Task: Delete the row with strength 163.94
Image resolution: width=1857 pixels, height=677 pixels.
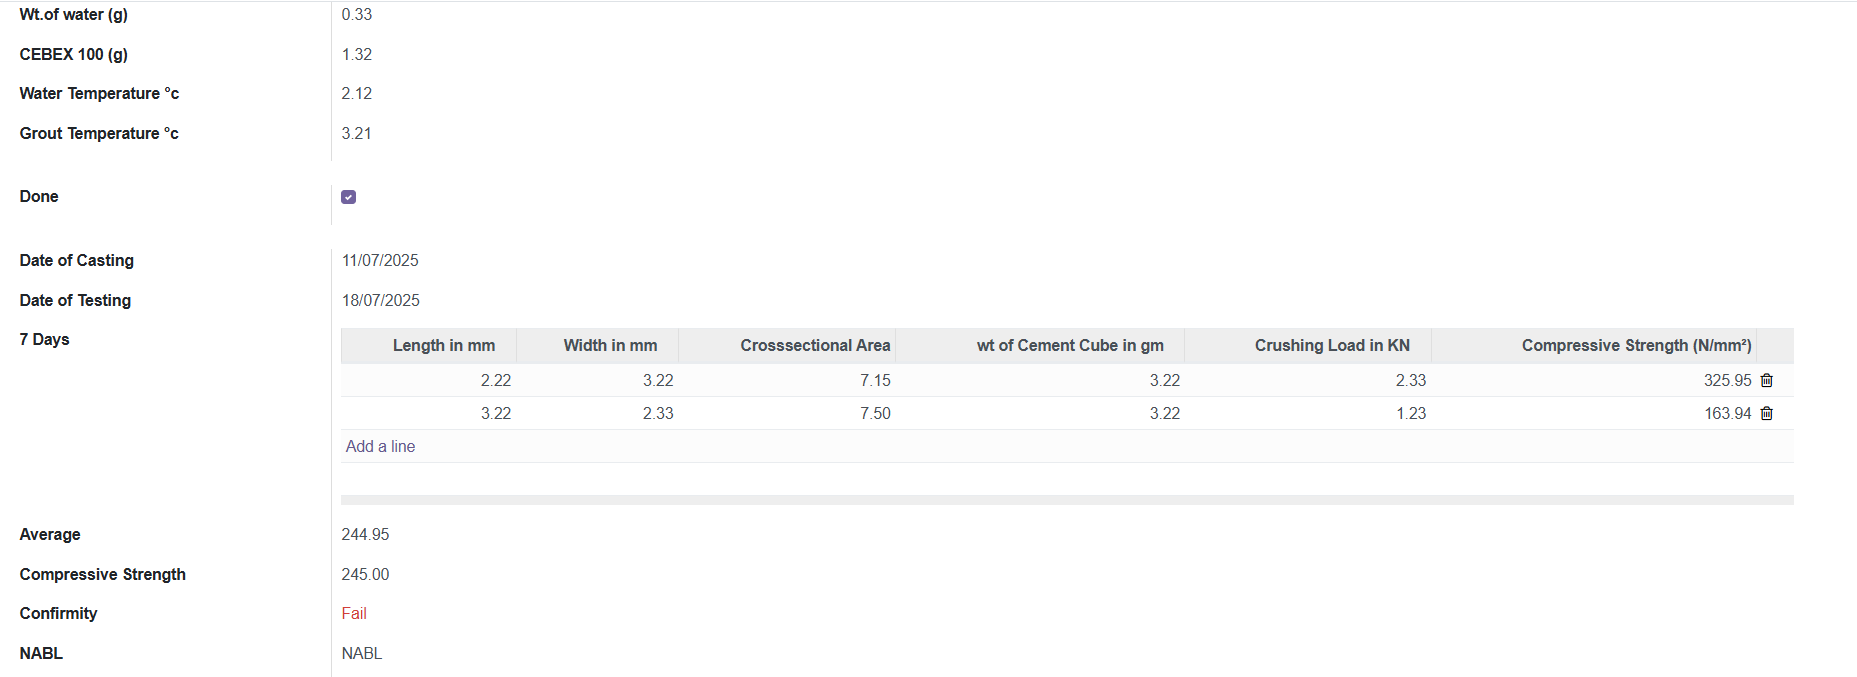Action: 1766,413
